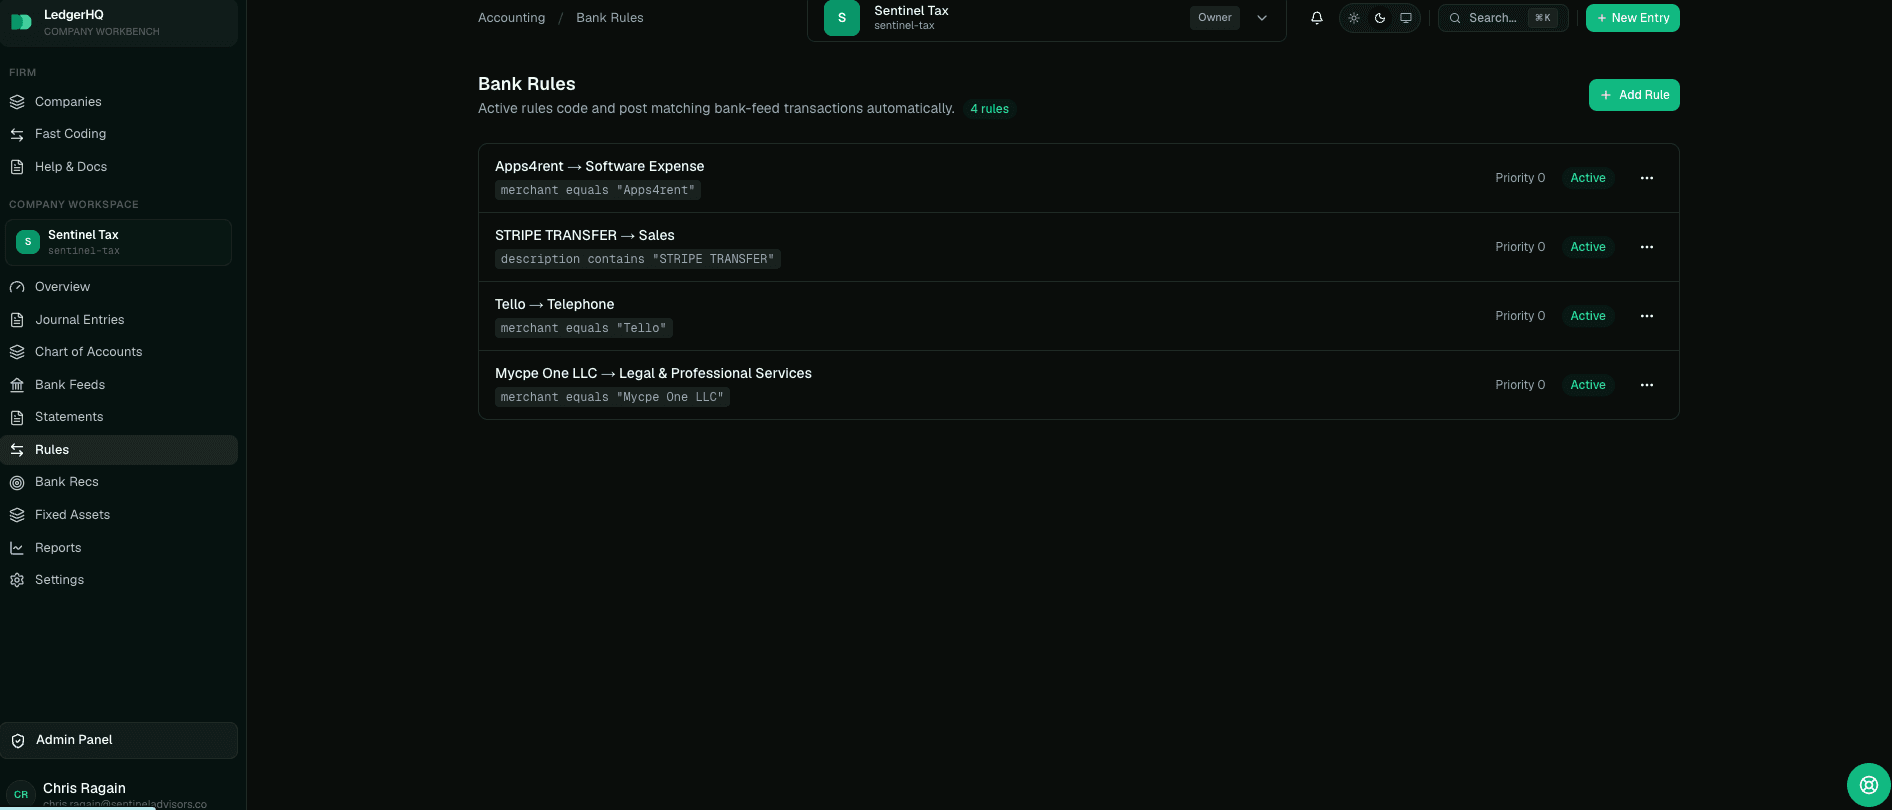Viewport: 1892px width, 810px height.
Task: Click Priority 0 on the Apps4rent rule
Action: click(1520, 178)
